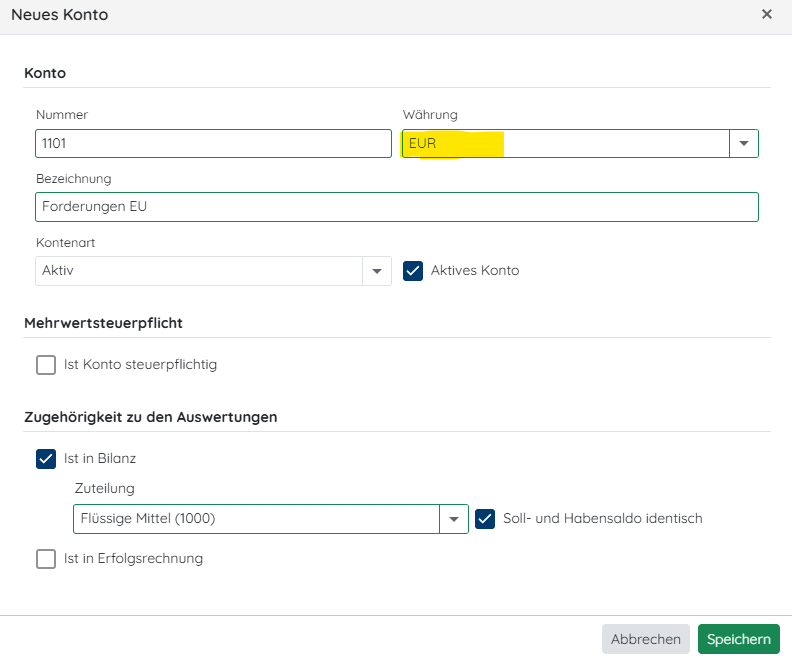
Task: Click the Zugehörigkeit zu den Auswertungen heading
Action: [x=150, y=417]
